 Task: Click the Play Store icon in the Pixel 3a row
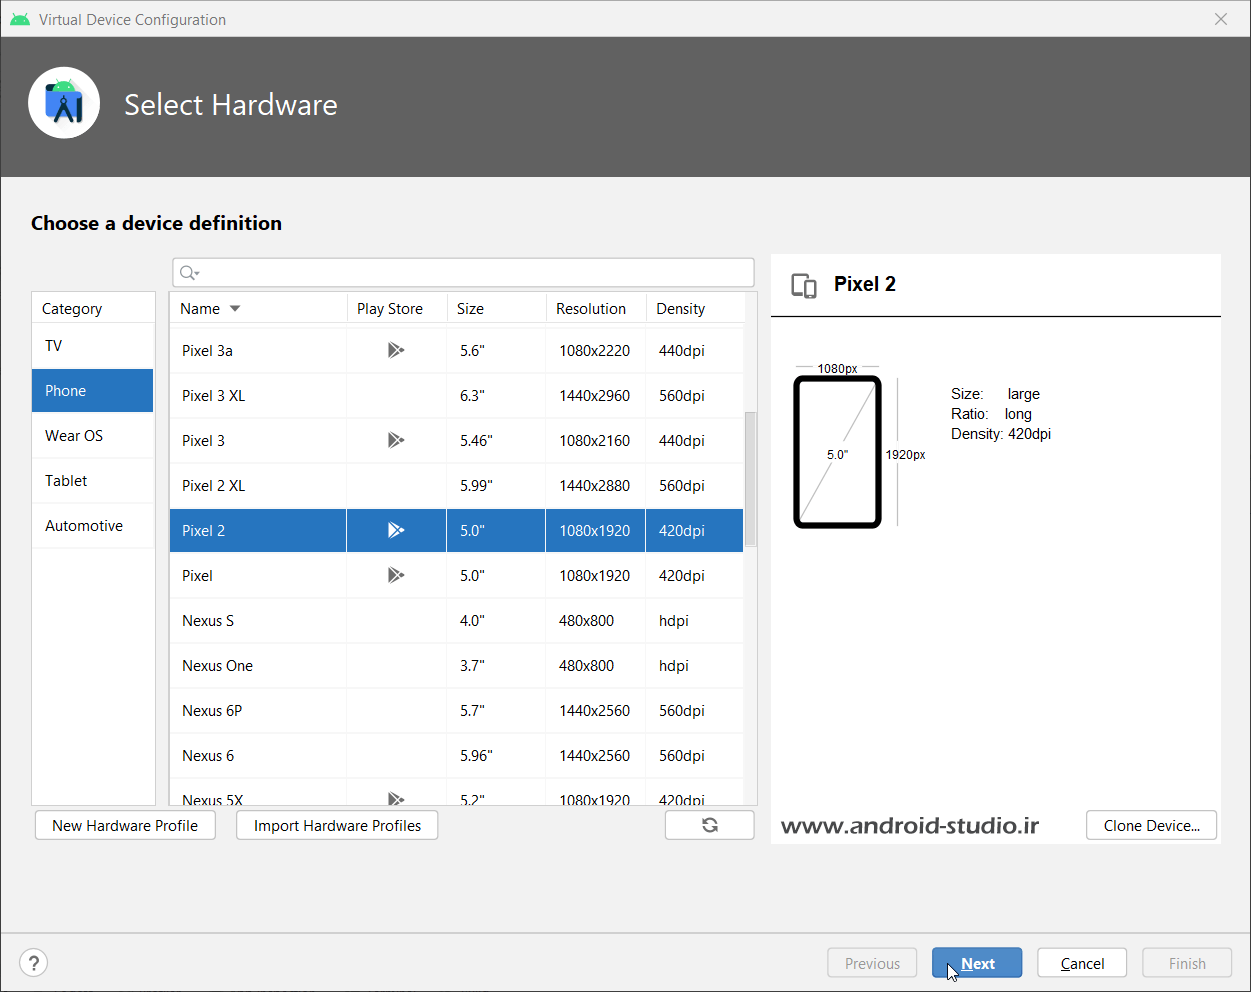pyautogui.click(x=396, y=350)
